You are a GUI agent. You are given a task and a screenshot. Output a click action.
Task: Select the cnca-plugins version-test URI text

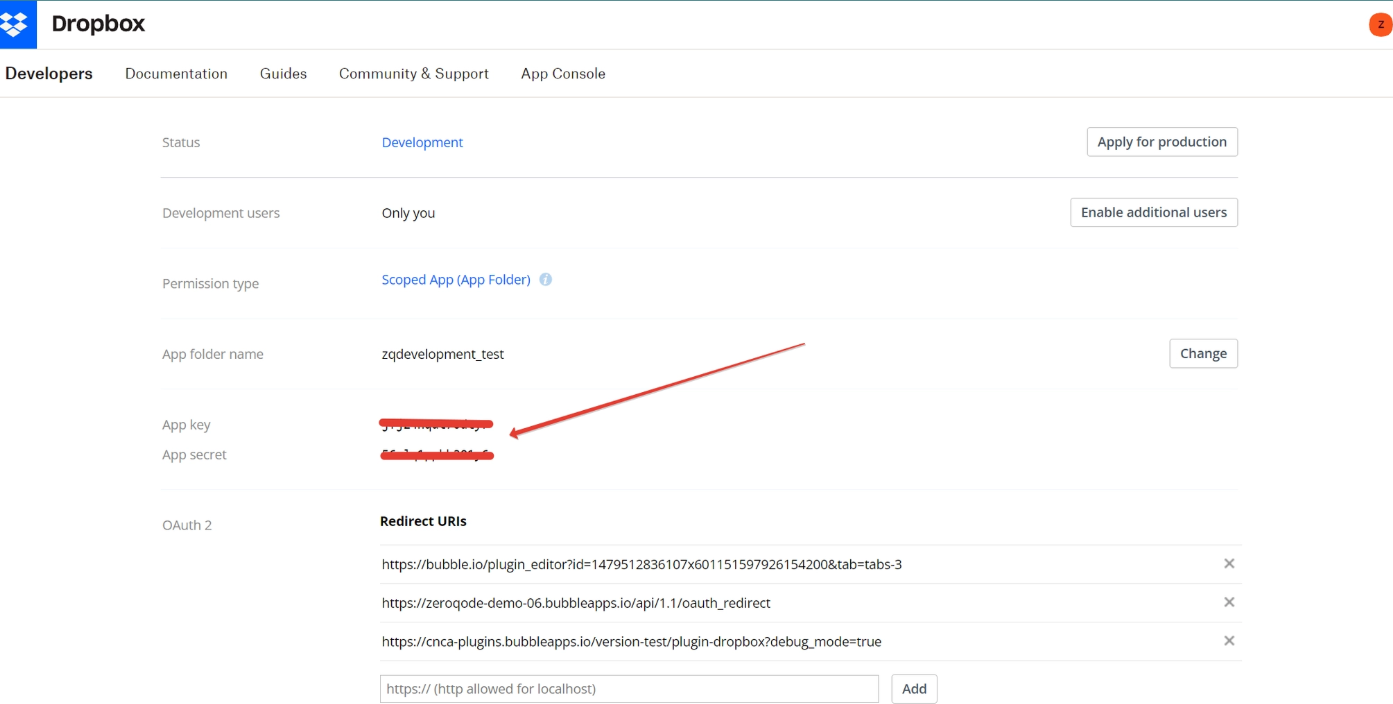[631, 642]
